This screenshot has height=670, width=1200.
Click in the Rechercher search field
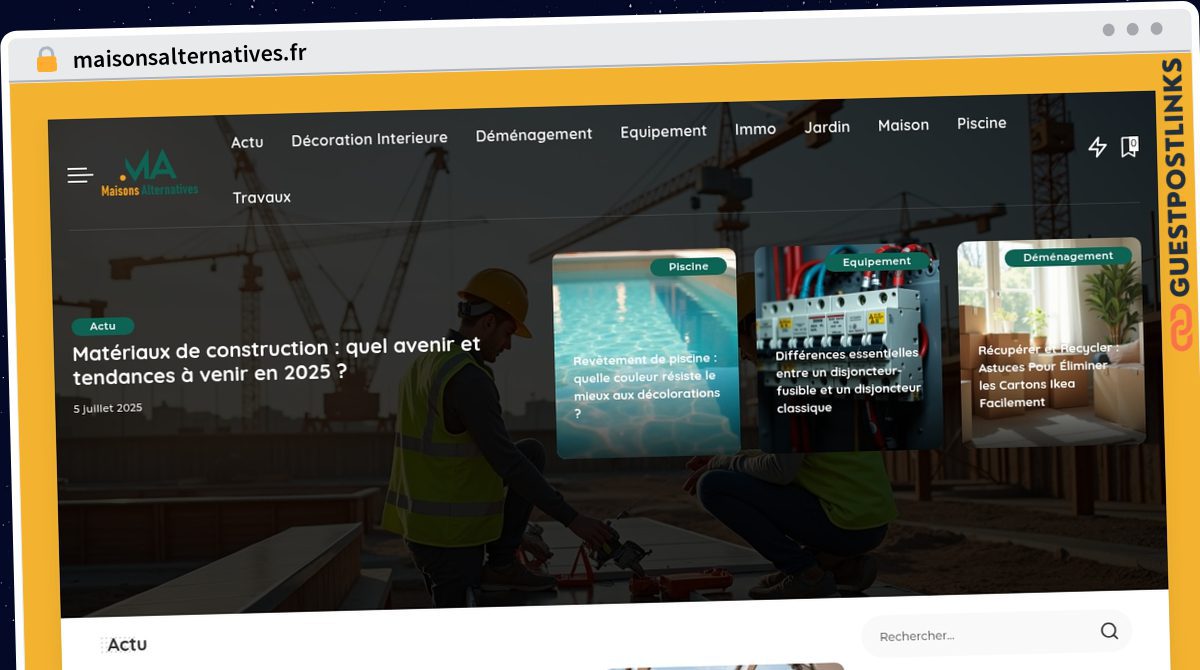pyautogui.click(x=980, y=636)
